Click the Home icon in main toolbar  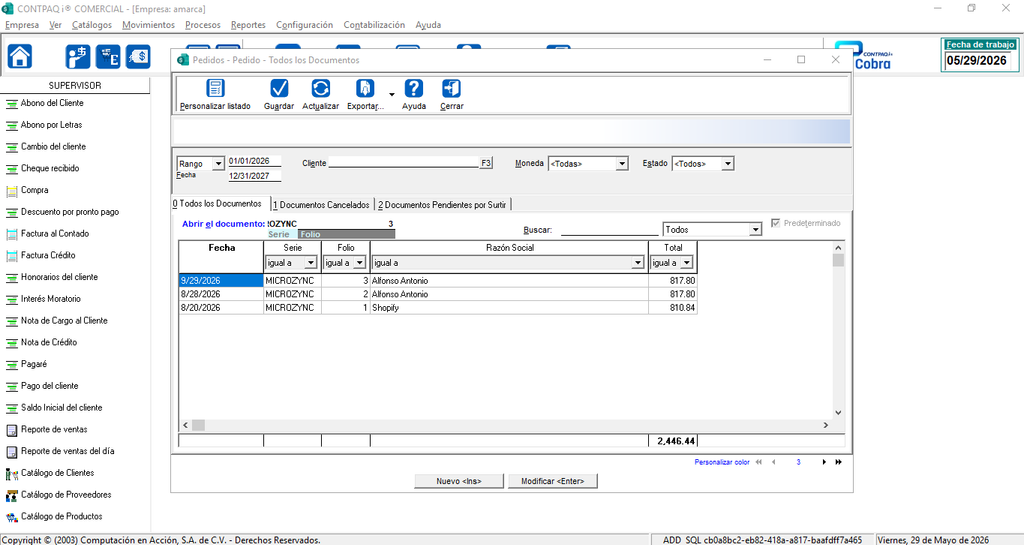[20, 56]
